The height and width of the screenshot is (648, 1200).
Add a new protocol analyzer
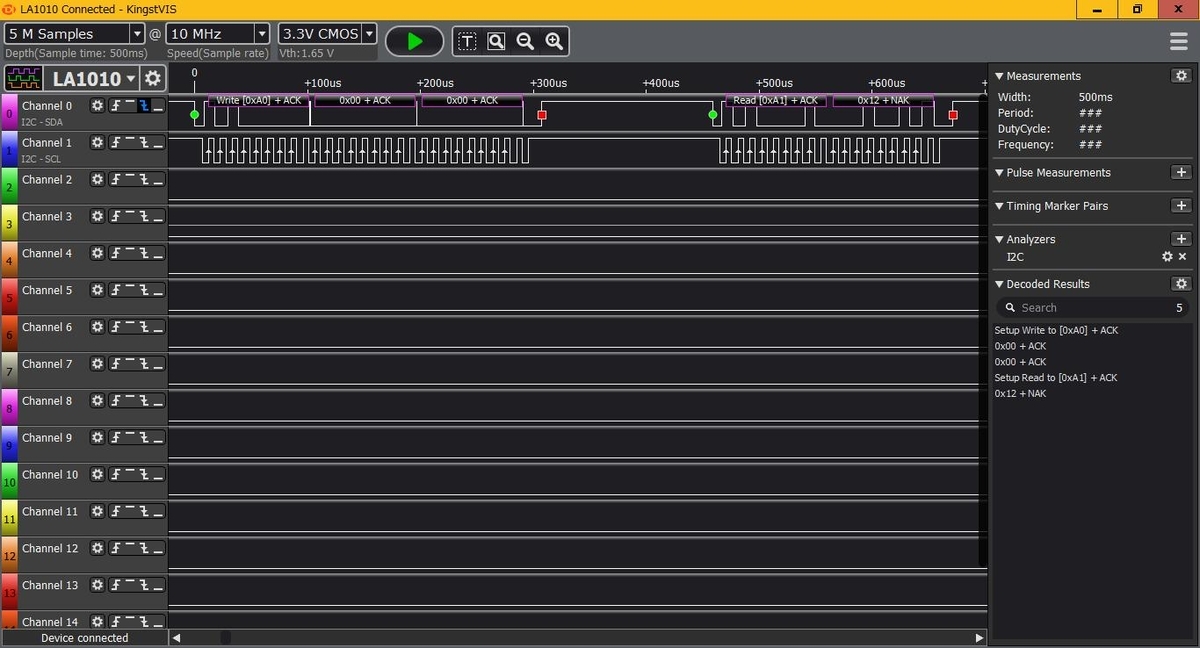point(1181,239)
